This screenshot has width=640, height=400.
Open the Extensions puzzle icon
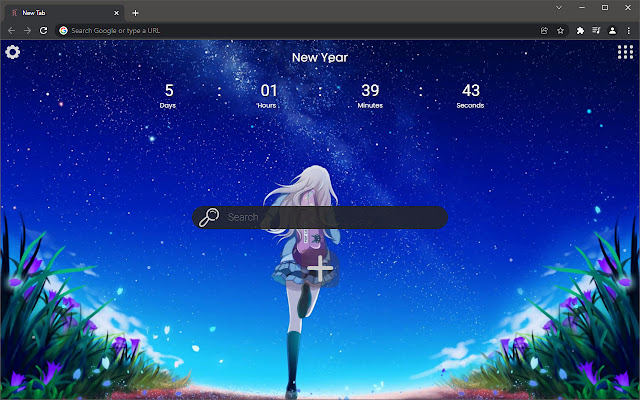click(x=580, y=31)
